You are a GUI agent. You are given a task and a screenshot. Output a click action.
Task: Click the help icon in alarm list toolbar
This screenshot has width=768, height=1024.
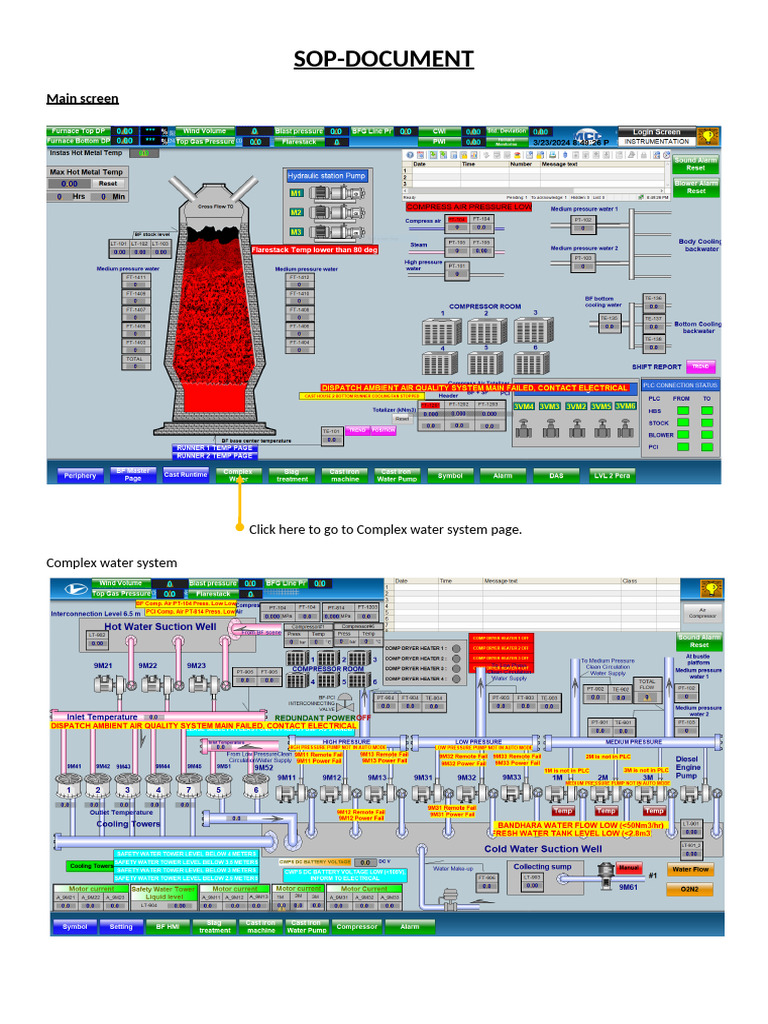pos(410,155)
